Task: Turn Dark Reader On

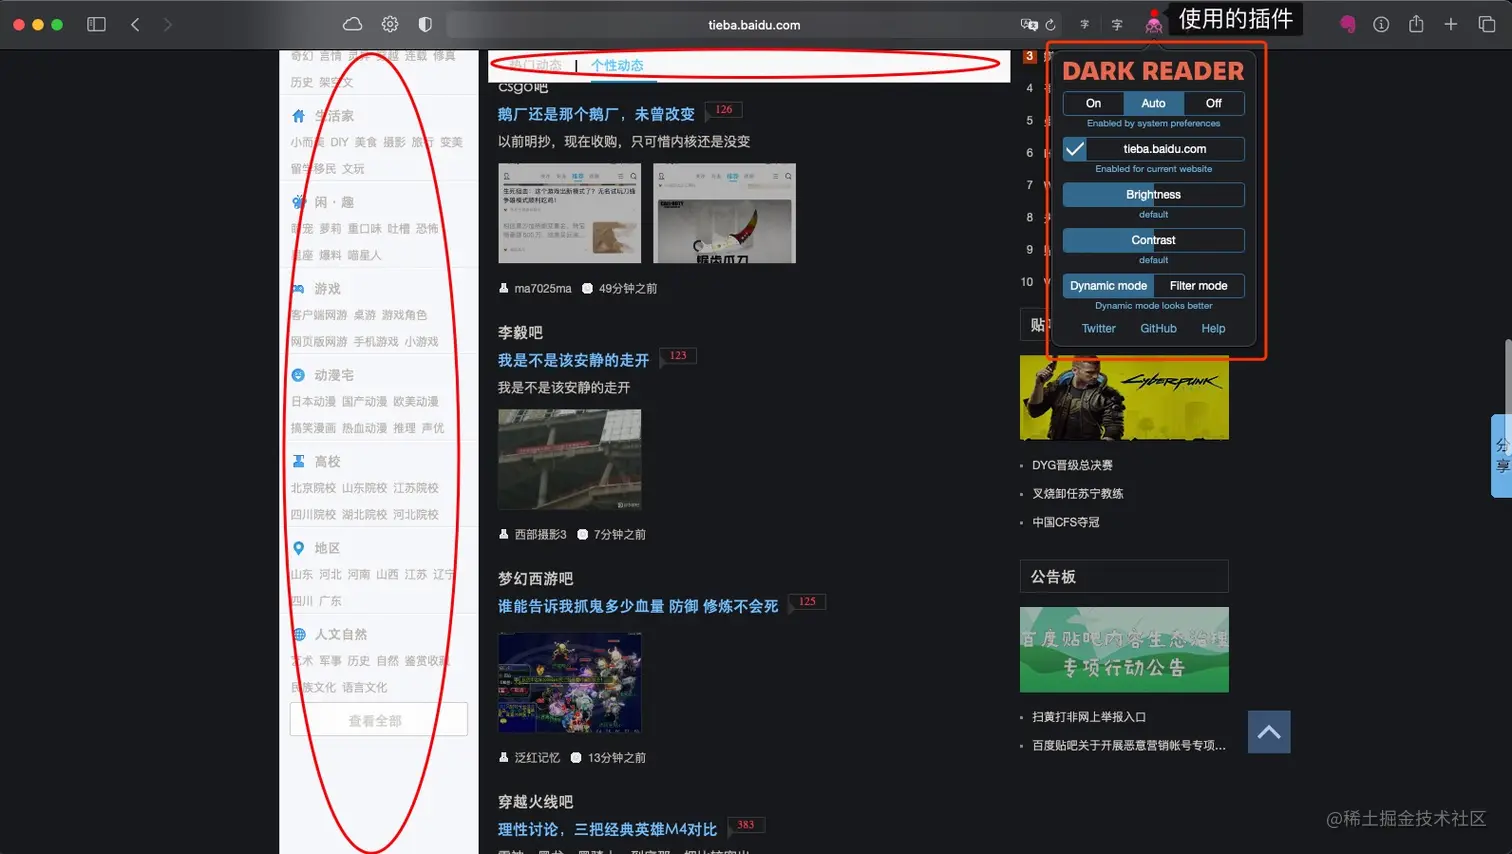Action: 1093,103
